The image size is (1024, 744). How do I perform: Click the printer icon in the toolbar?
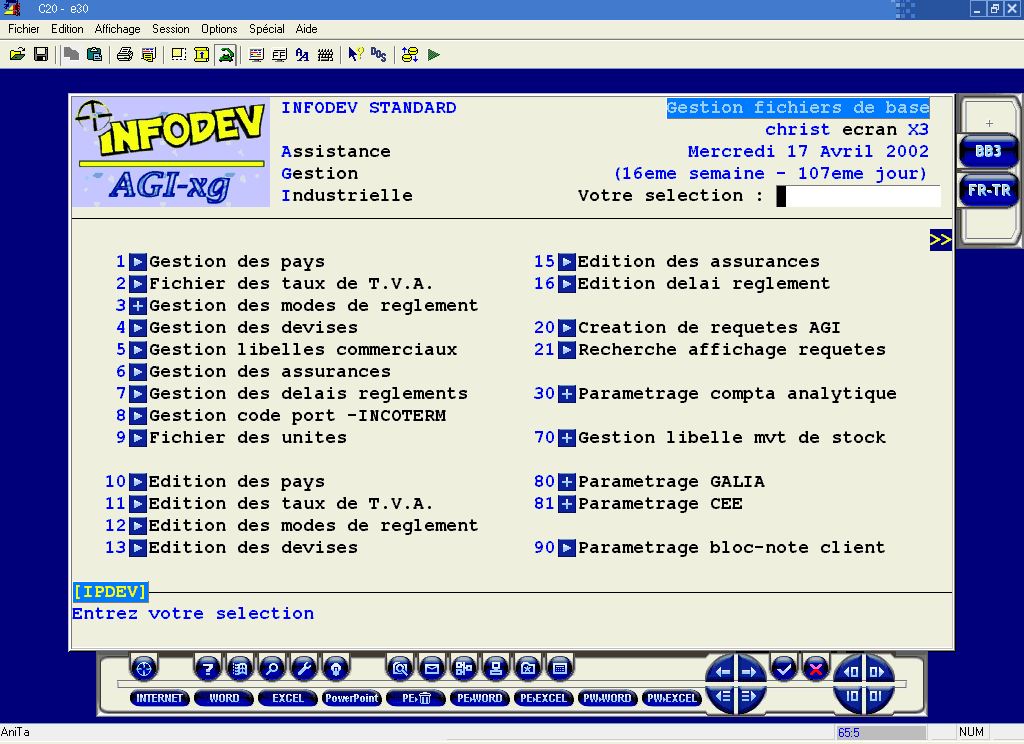point(125,54)
